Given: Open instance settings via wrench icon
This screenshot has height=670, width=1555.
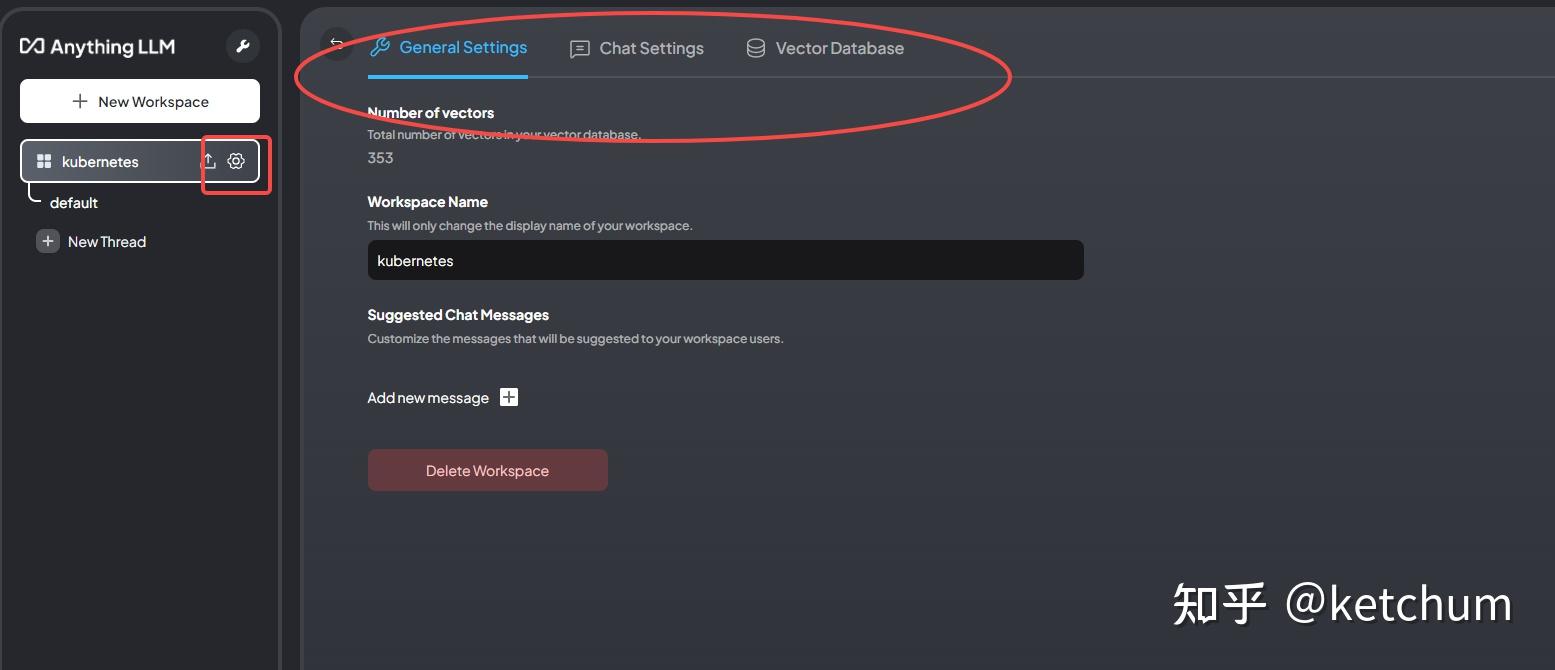Looking at the screenshot, I should coord(243,46).
